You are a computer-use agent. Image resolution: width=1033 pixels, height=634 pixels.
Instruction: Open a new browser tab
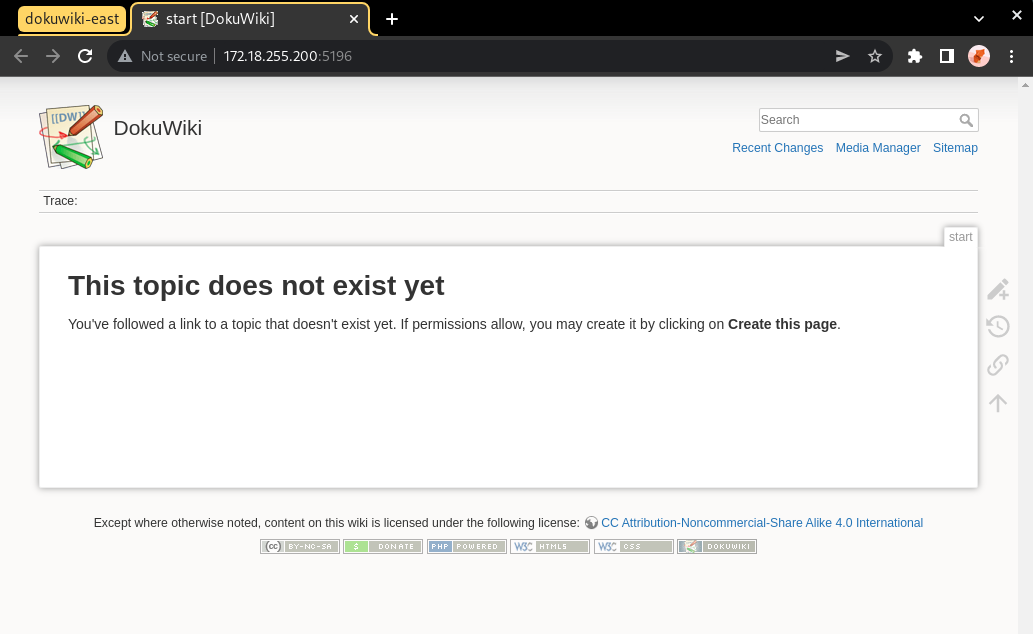pos(392,19)
